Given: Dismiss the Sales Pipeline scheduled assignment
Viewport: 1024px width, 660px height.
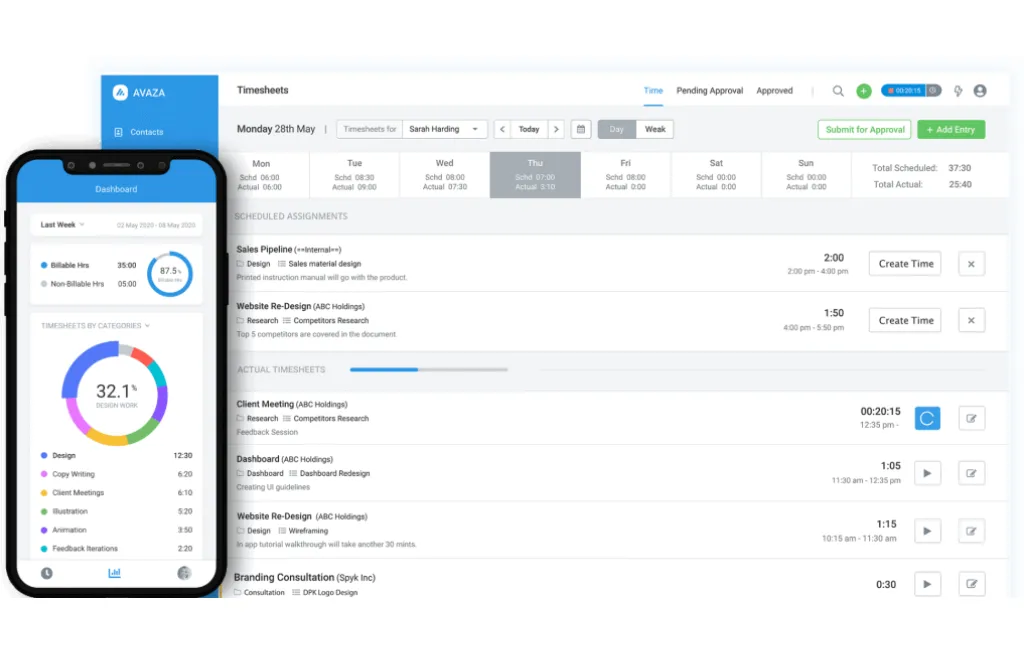Looking at the screenshot, I should (x=971, y=264).
